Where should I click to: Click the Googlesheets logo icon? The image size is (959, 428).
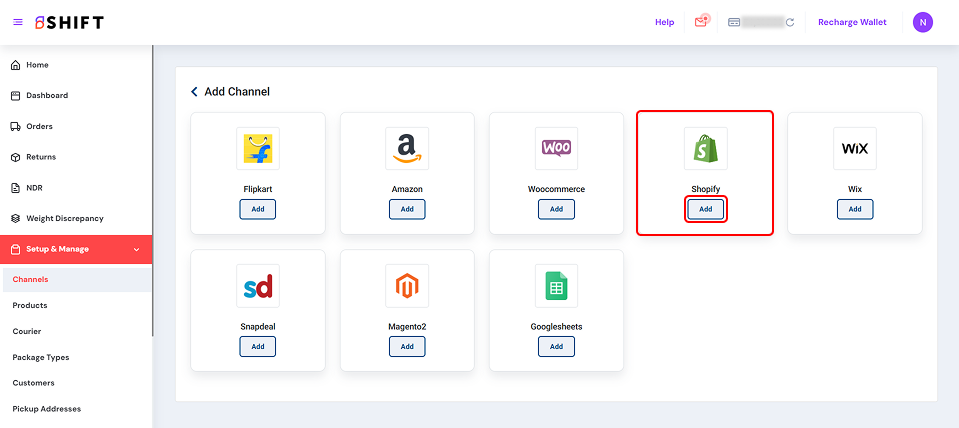pos(556,286)
